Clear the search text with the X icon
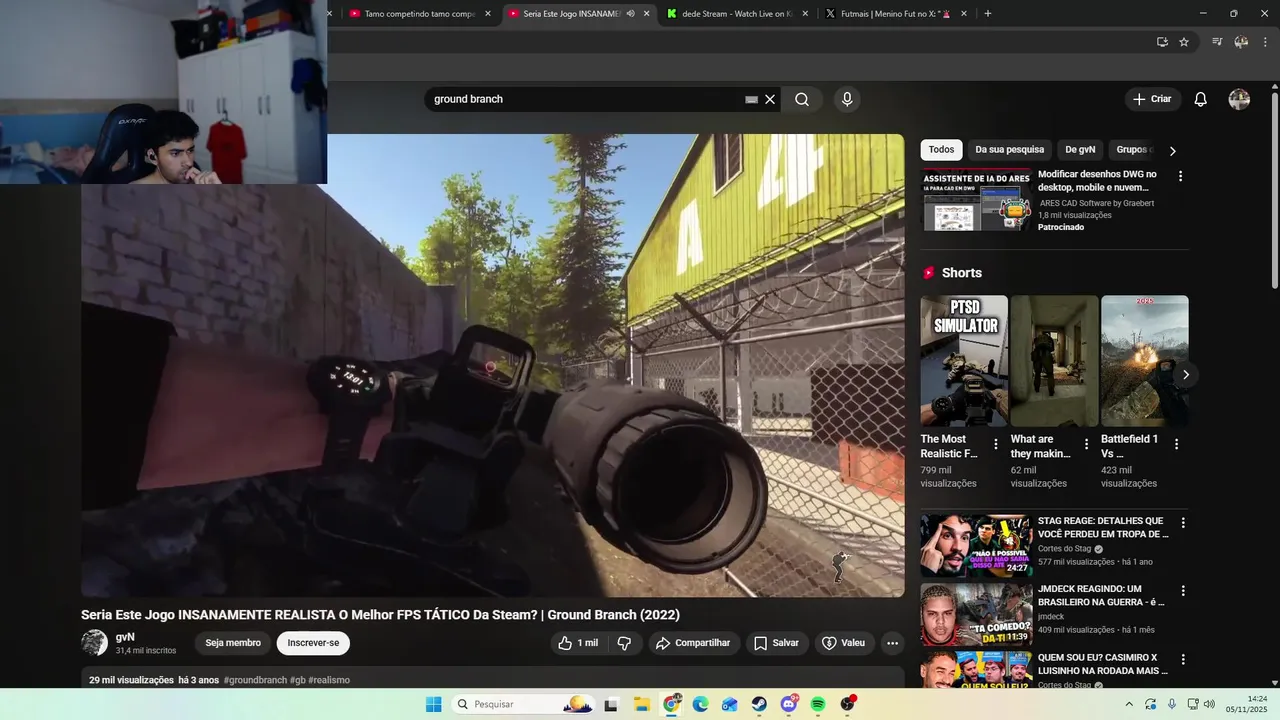The width and height of the screenshot is (1280, 720). click(x=770, y=100)
